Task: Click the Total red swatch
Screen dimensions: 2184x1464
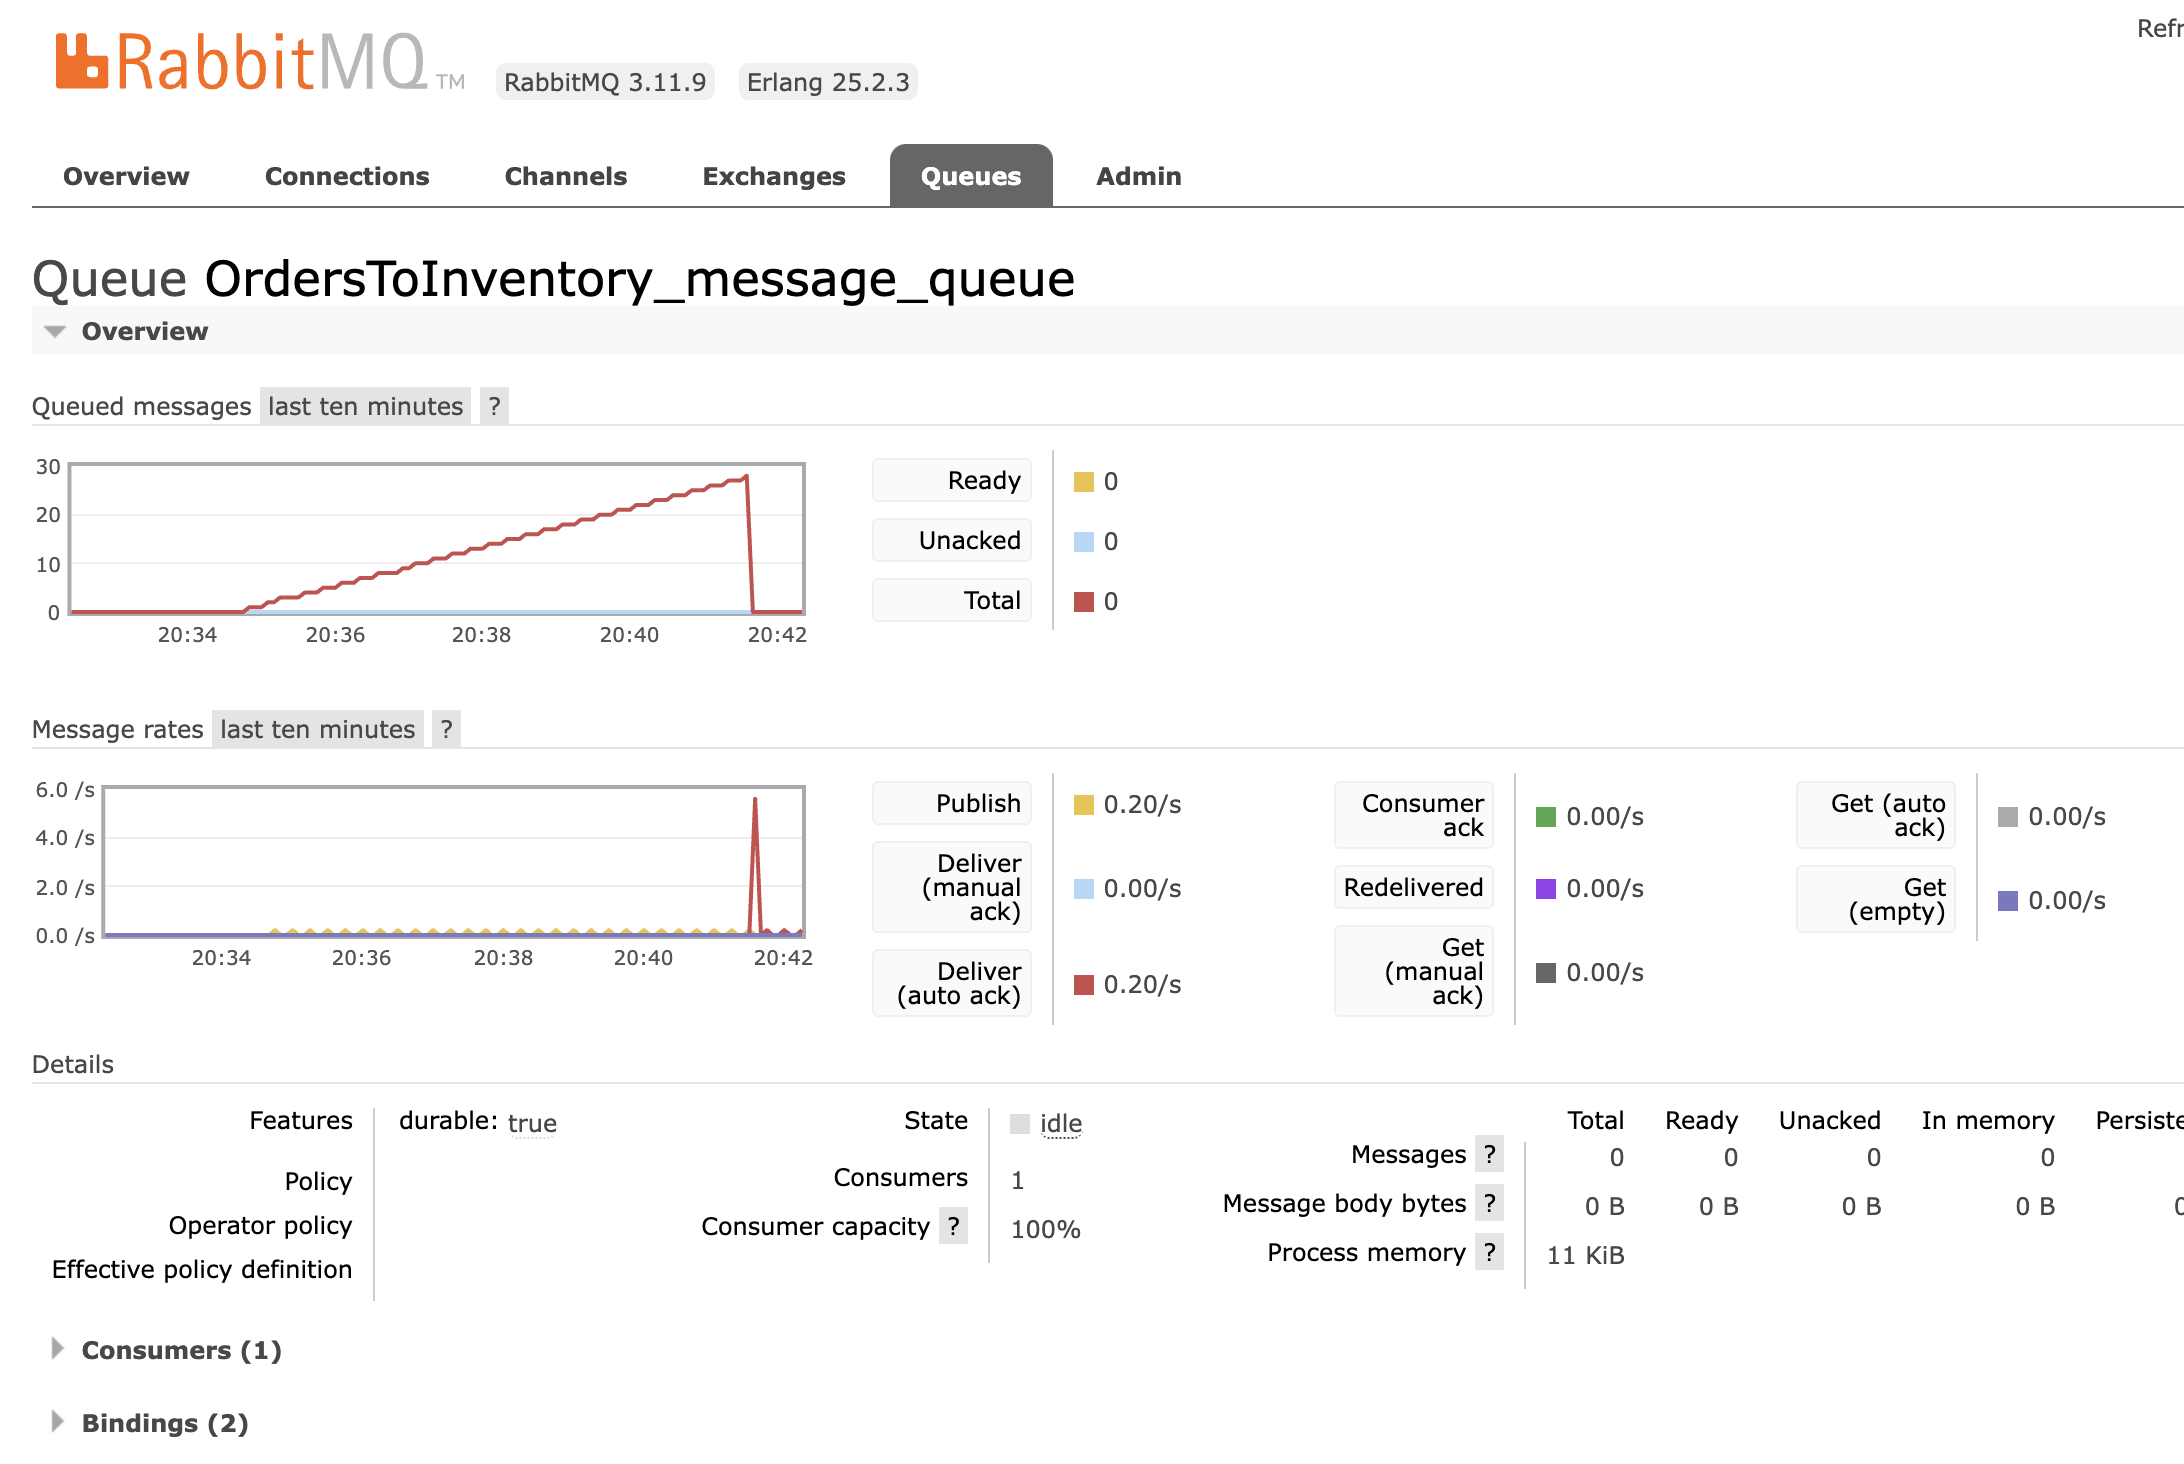Action: click(1084, 602)
